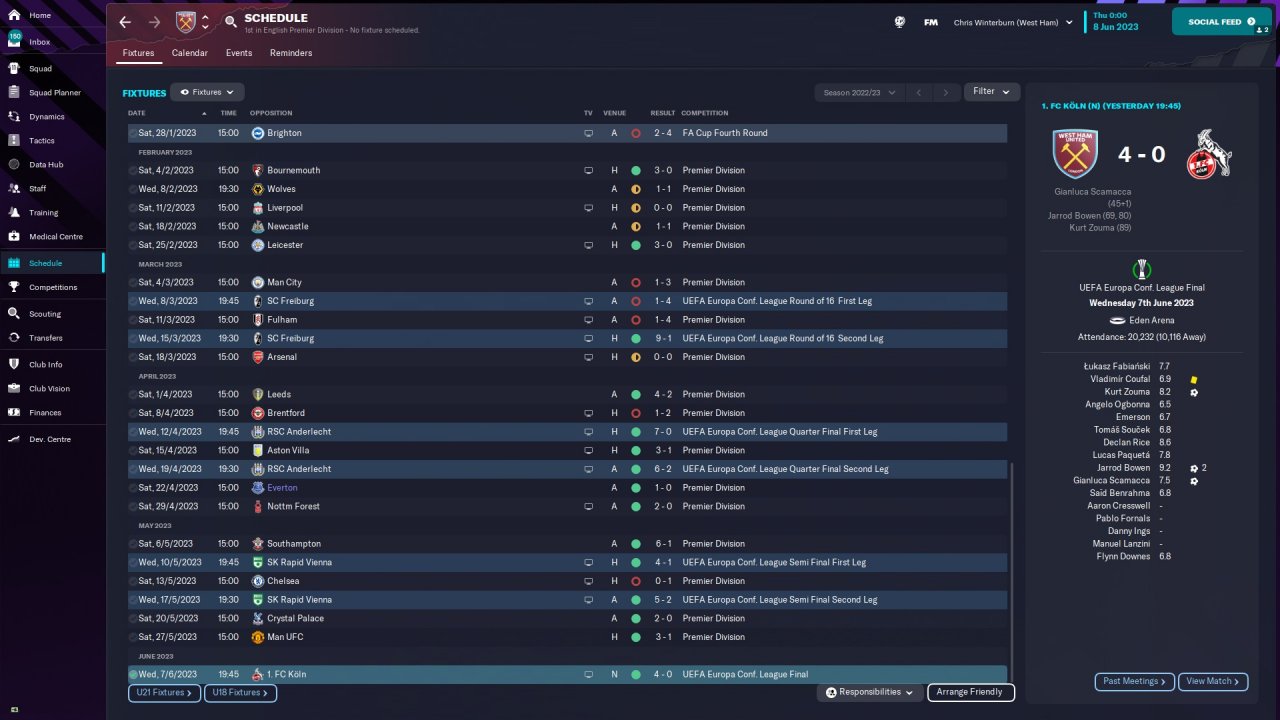Screen dimensions: 1280x720
Task: Open the Dev. Centre section
Action: tap(52, 439)
